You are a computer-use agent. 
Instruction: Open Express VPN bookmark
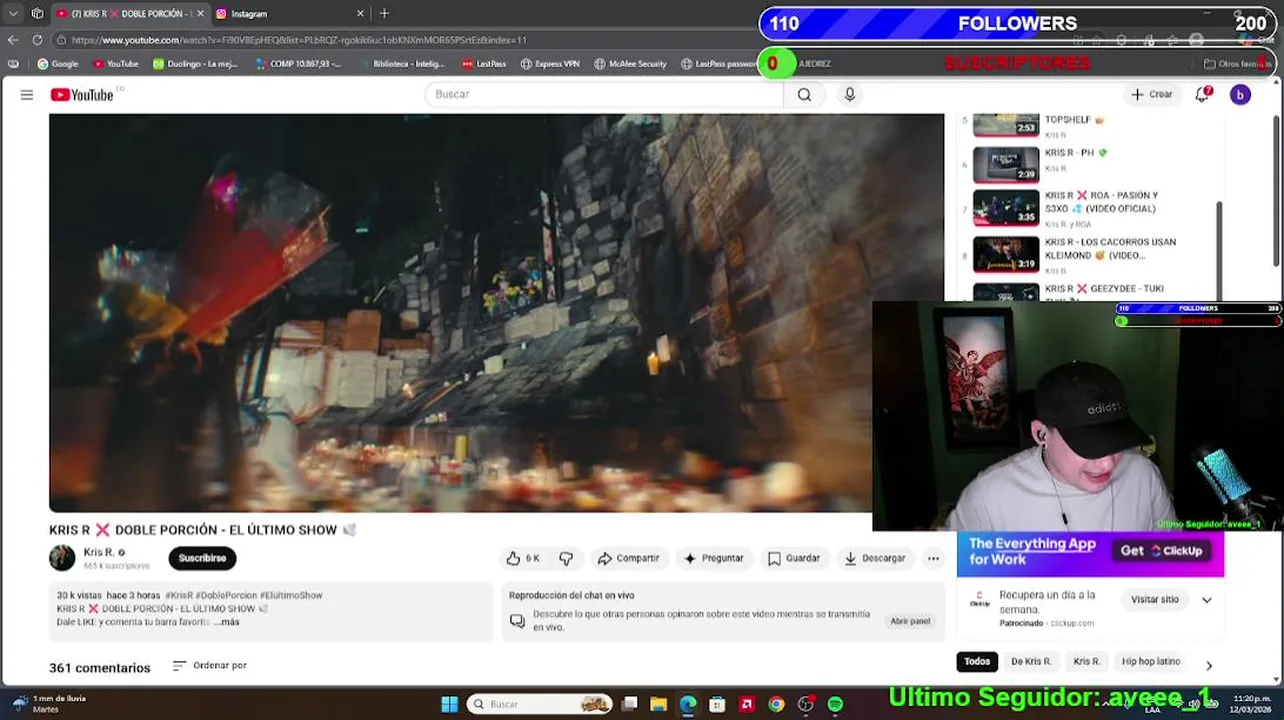(550, 64)
